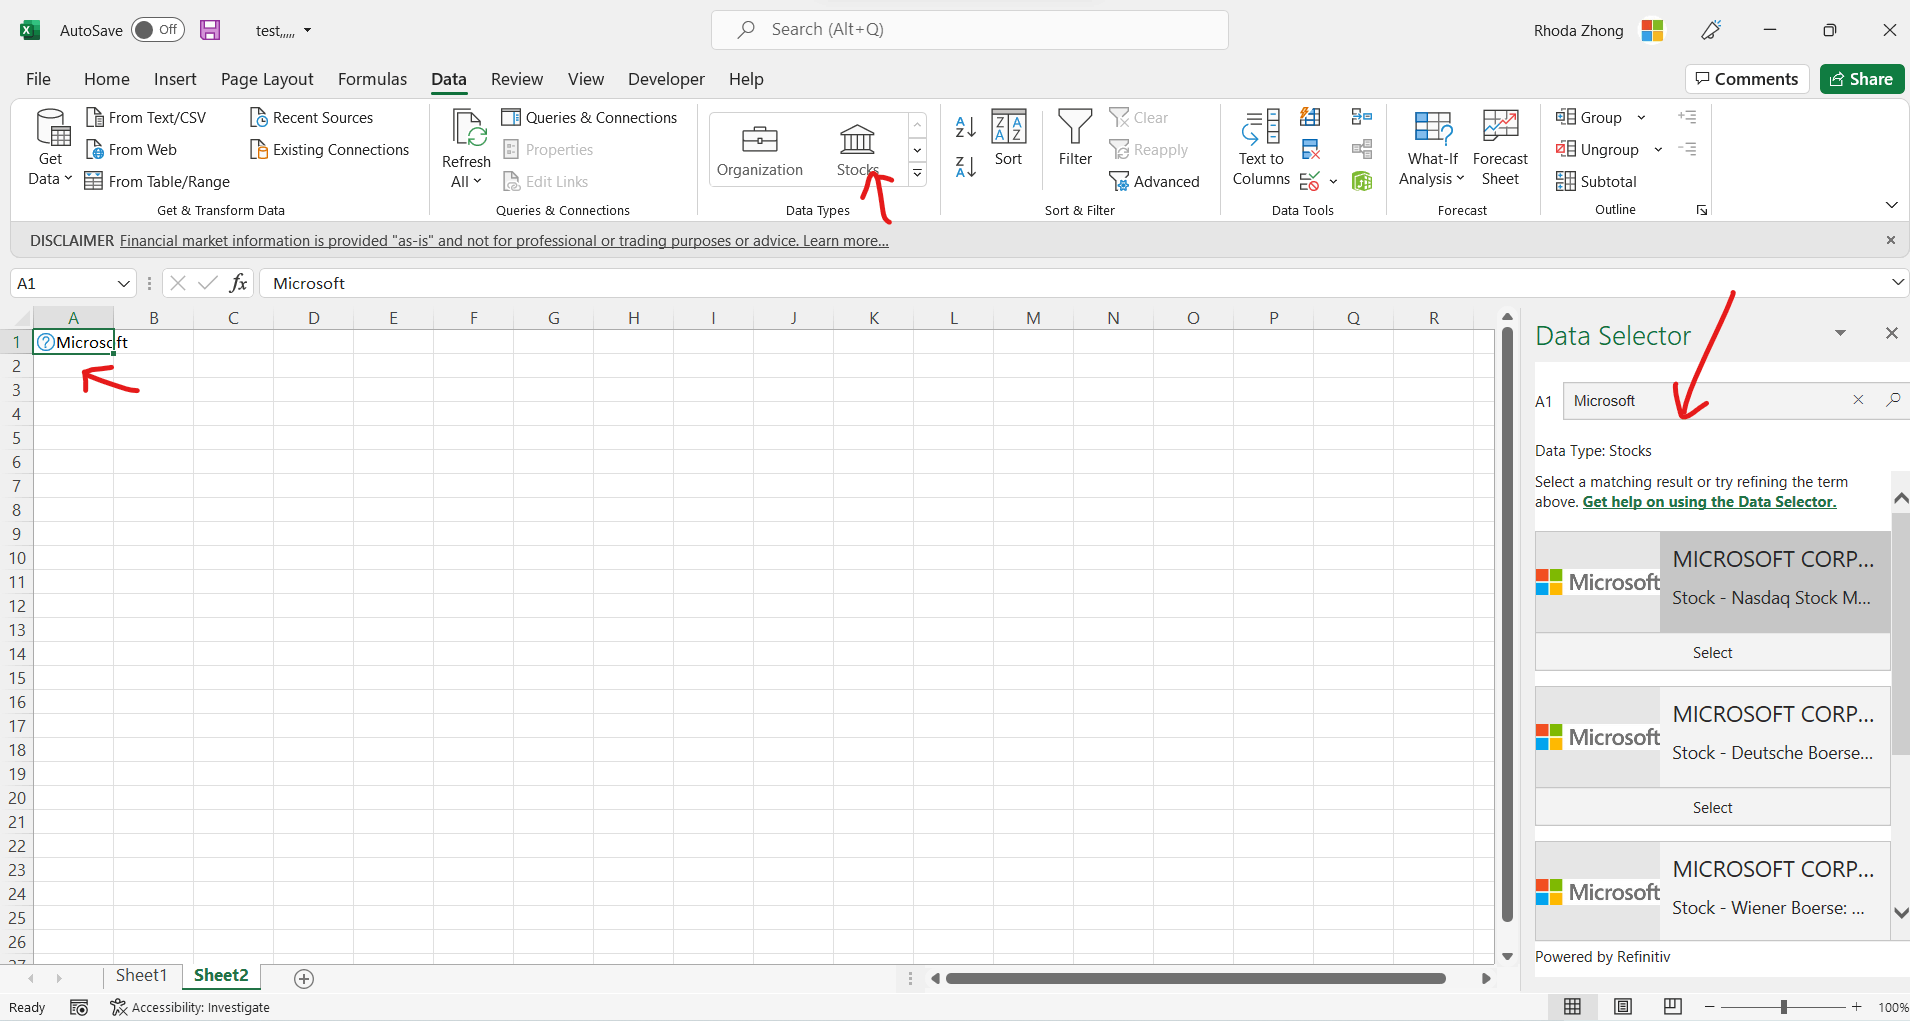Clear the Data Selector search term

(1858, 400)
